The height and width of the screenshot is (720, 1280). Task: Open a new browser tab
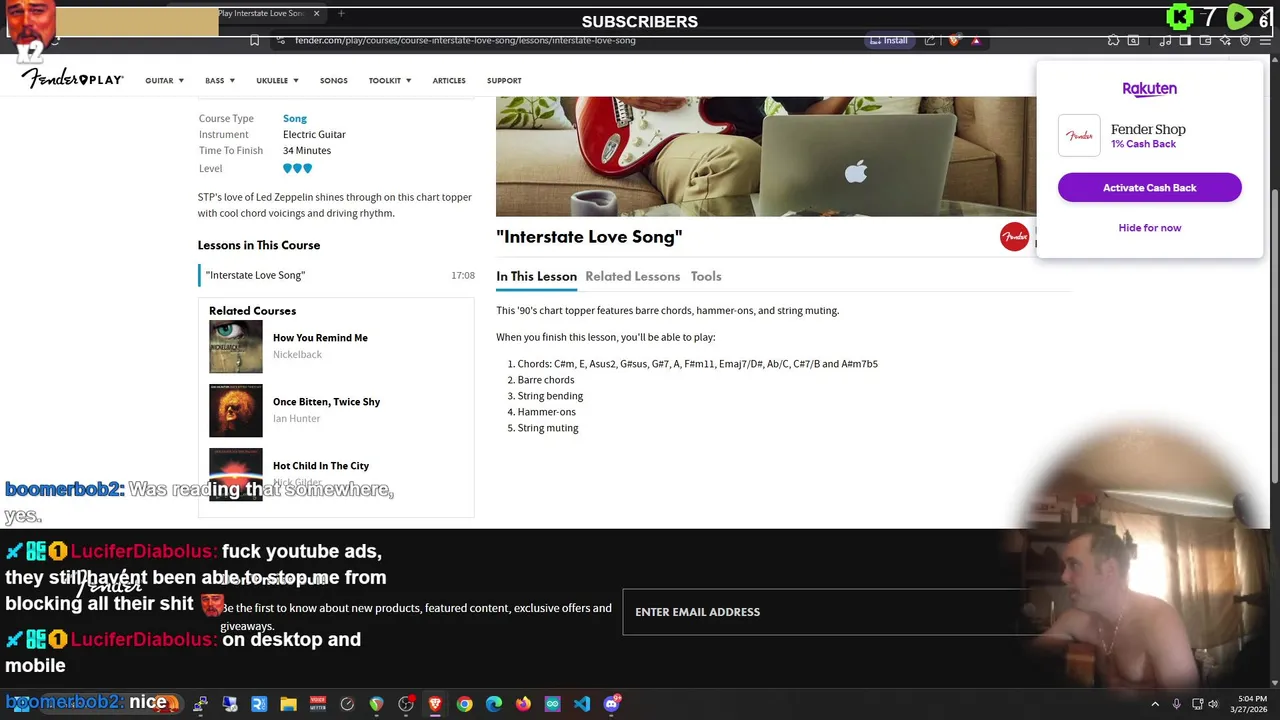pyautogui.click(x=341, y=13)
